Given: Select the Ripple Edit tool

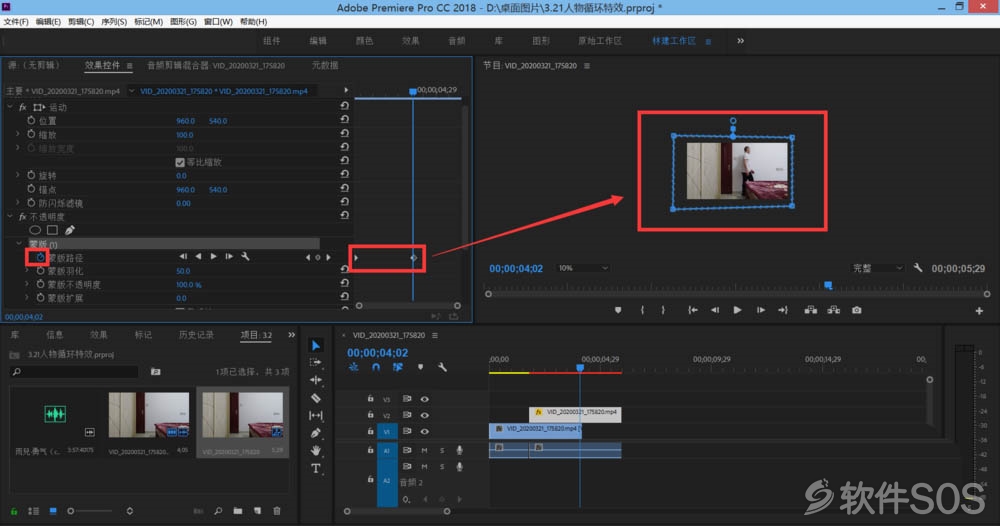Looking at the screenshot, I should click(316, 380).
